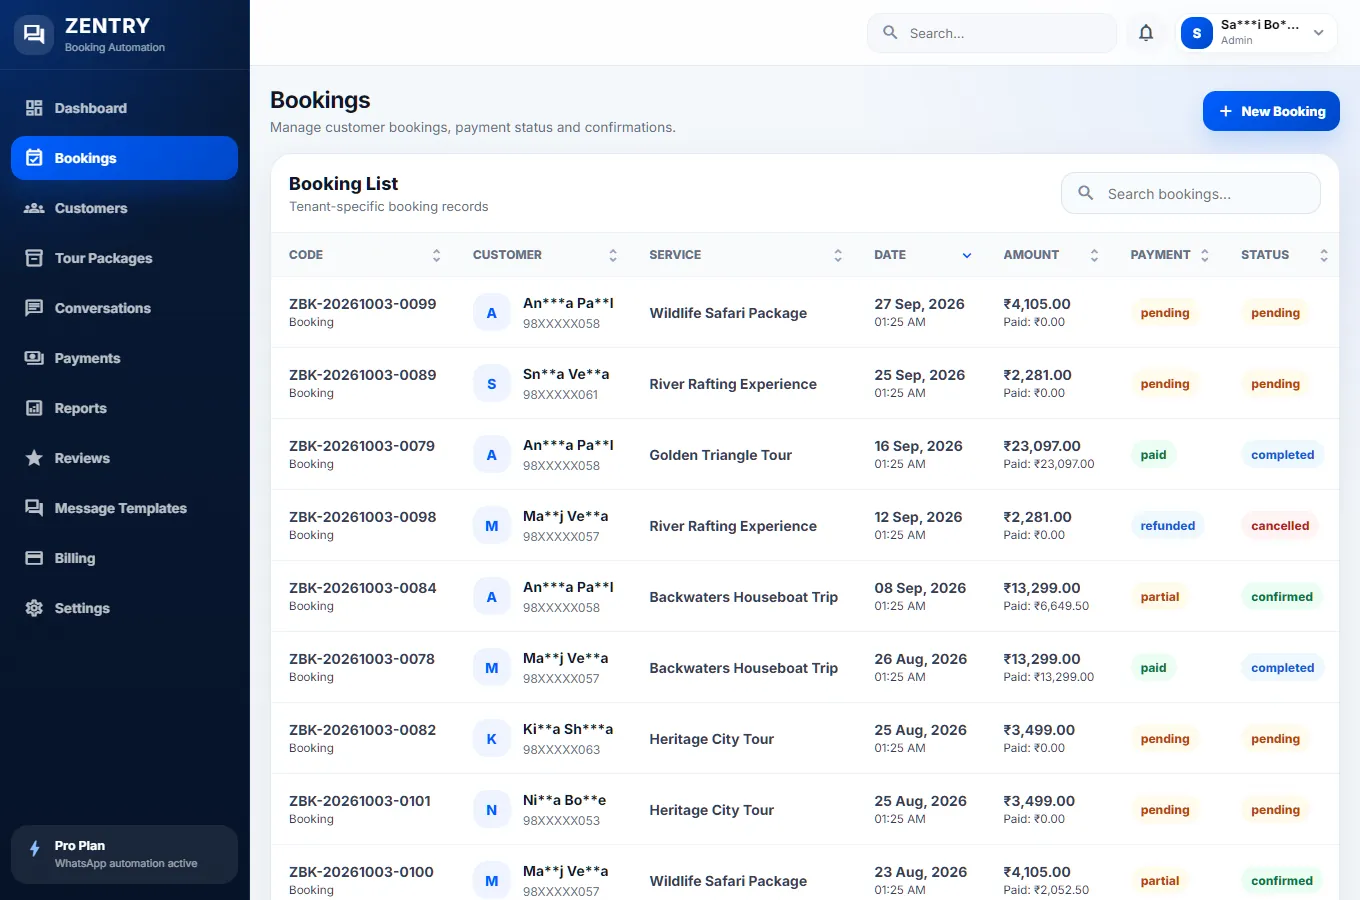Click cancelled status badge
Image resolution: width=1360 pixels, height=900 pixels.
click(1280, 526)
